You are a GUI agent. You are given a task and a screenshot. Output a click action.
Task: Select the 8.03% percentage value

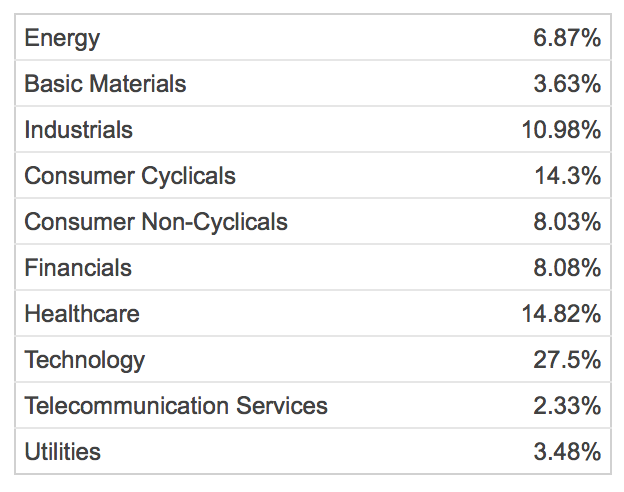(567, 222)
